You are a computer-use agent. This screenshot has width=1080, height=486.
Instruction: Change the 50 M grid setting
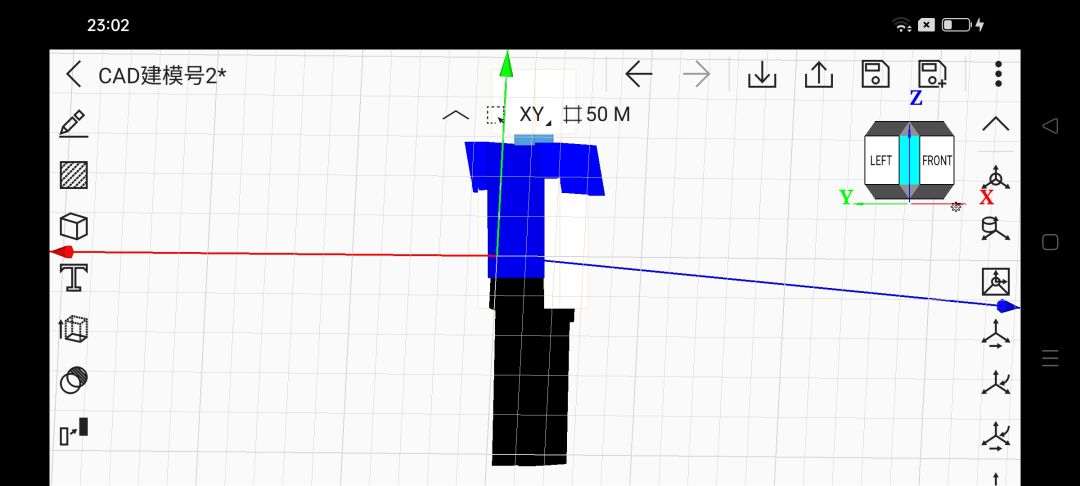pos(596,115)
